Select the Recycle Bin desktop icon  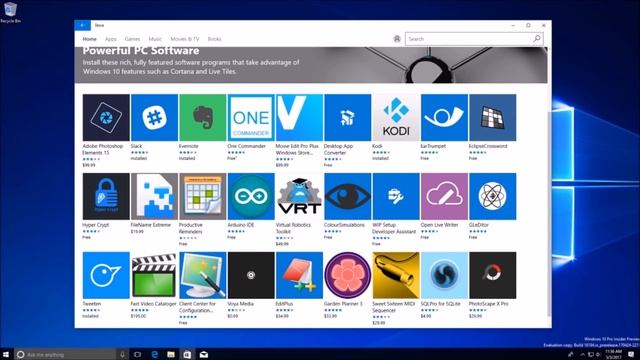(x=10, y=13)
